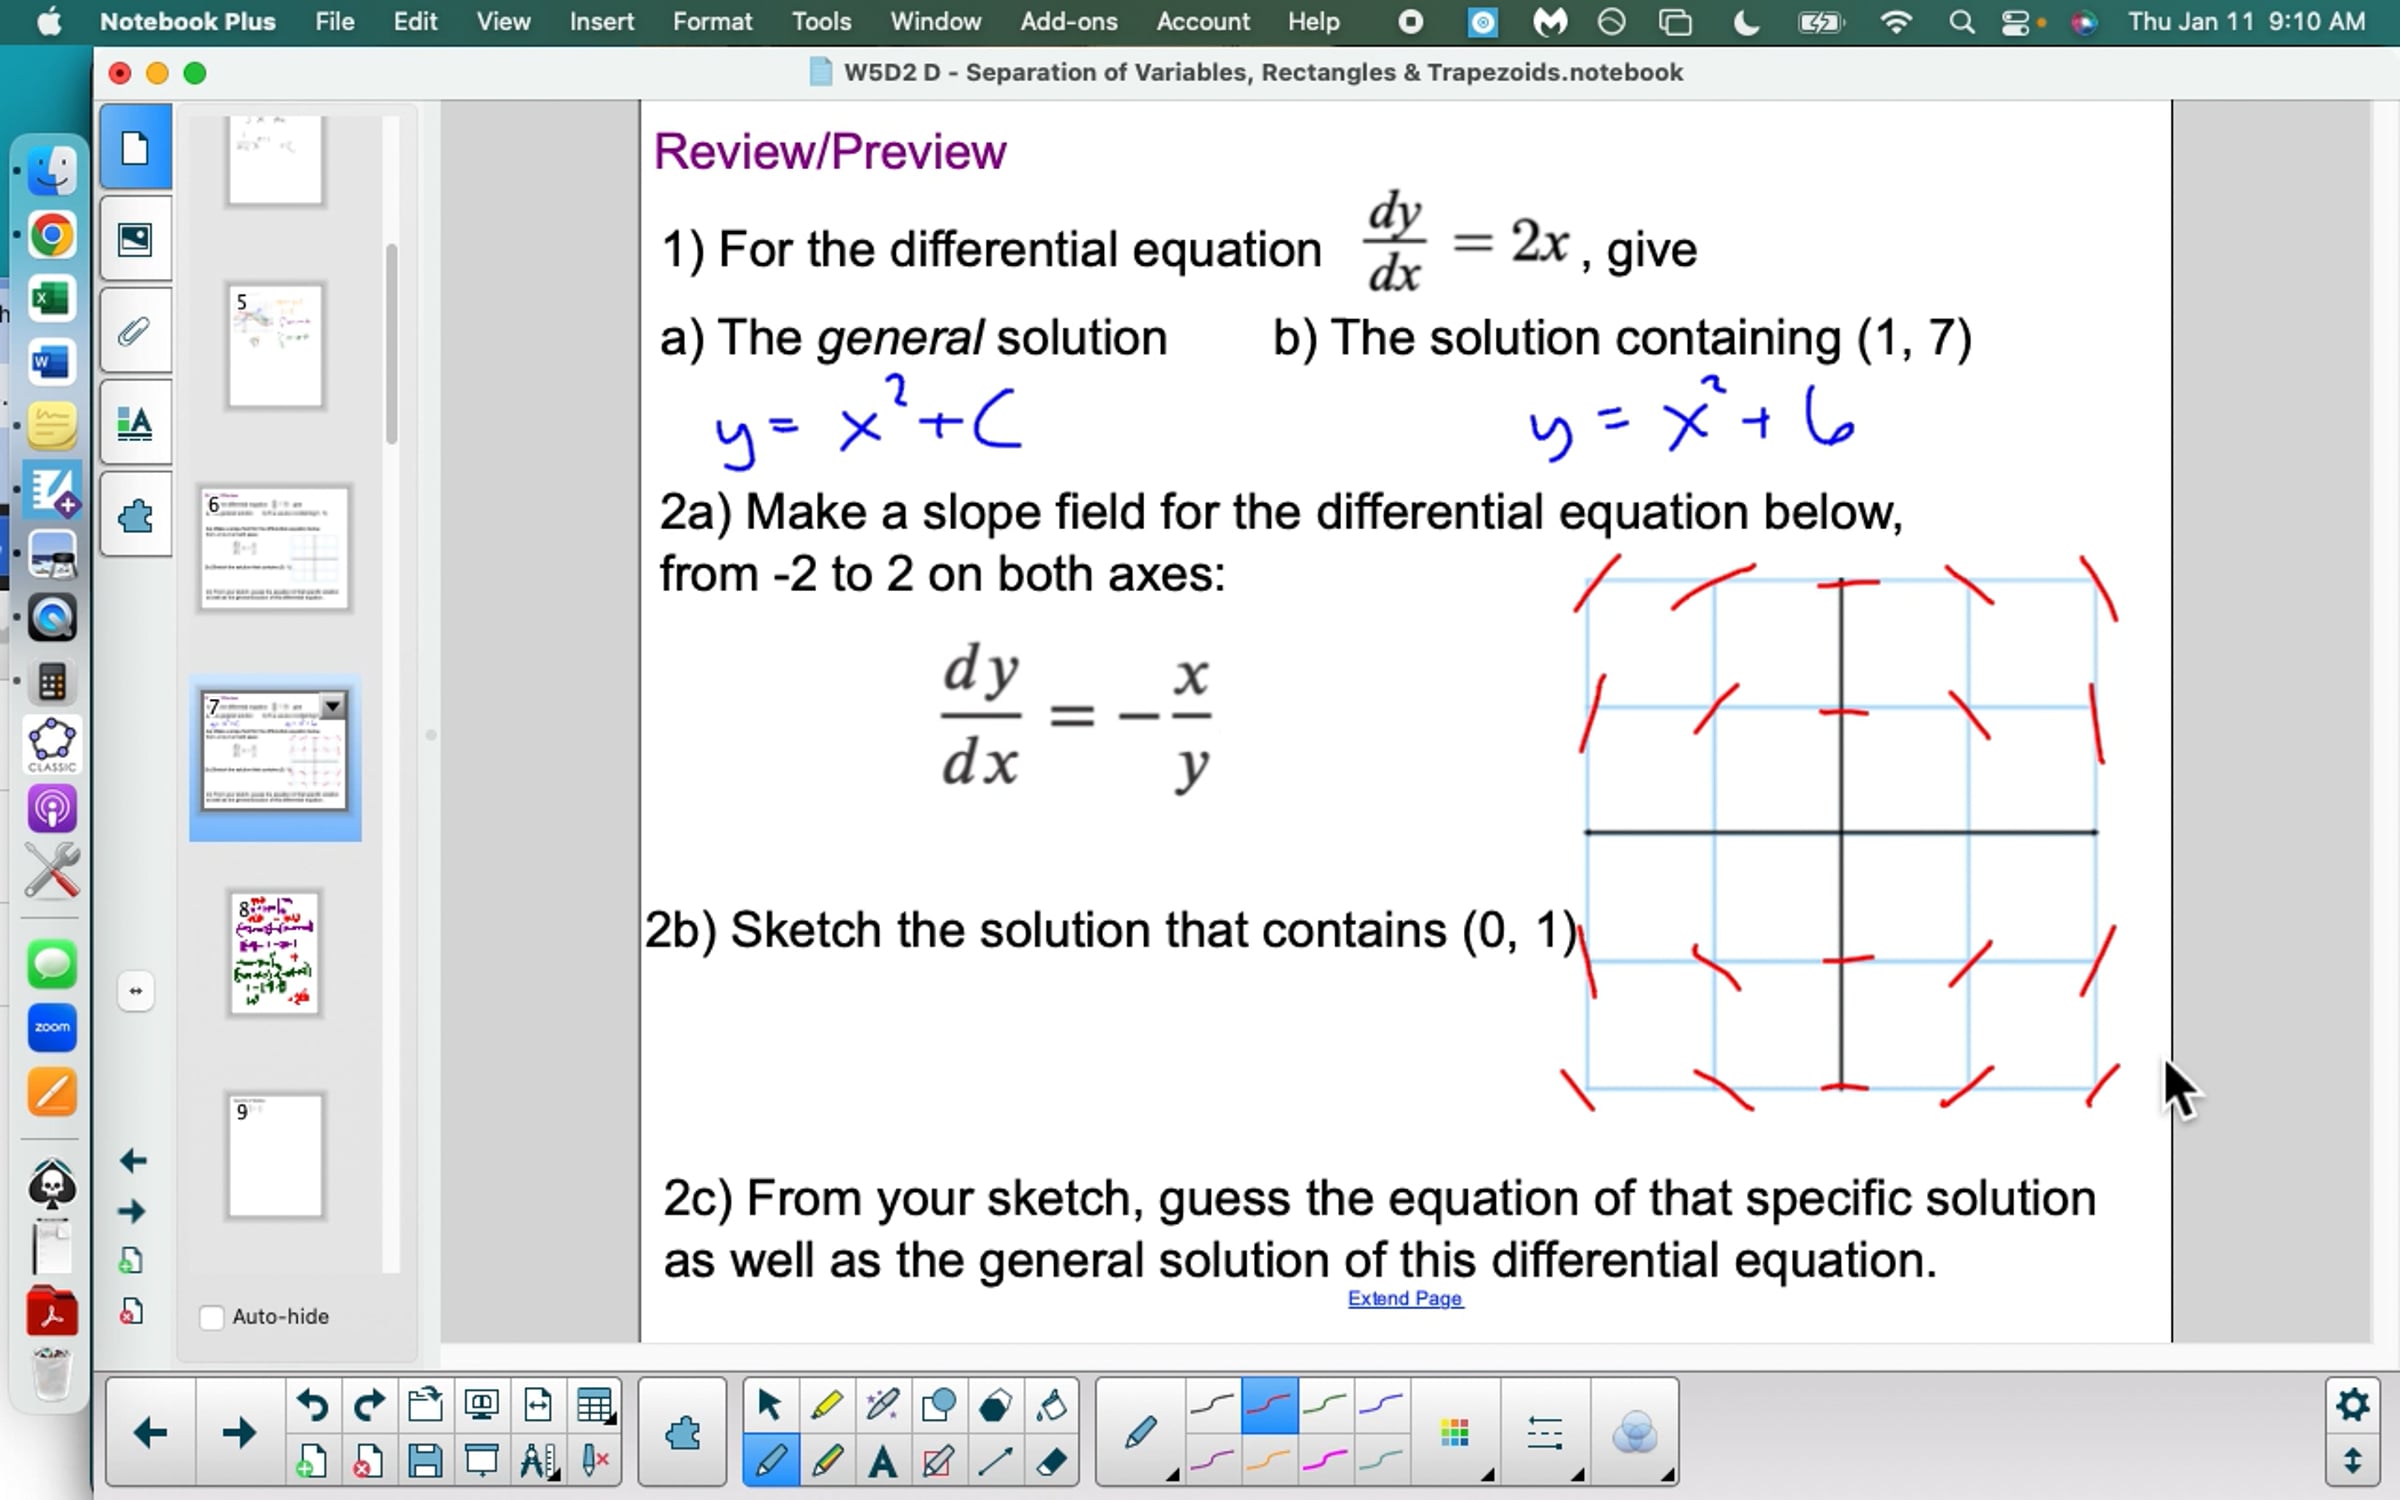2400x1500 pixels.
Task: Select the Magic Pen tool
Action: pos(882,1406)
